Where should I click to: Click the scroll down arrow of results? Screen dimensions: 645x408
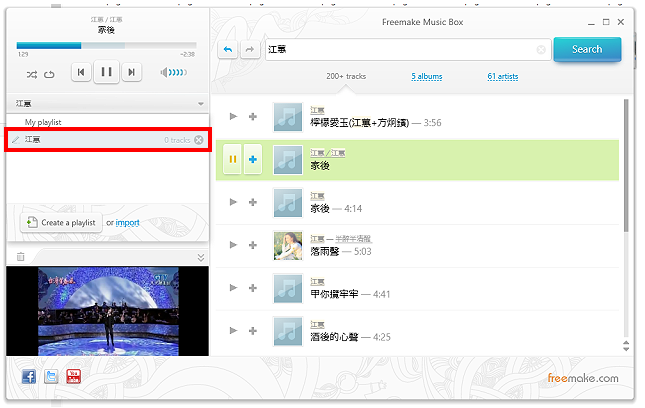626,349
